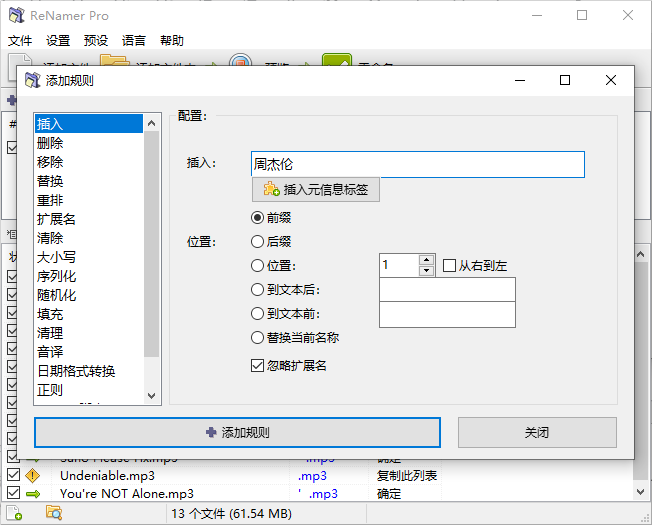Click the 到文本后 text input box
Viewport: 652px width, 525px height.
[447, 290]
